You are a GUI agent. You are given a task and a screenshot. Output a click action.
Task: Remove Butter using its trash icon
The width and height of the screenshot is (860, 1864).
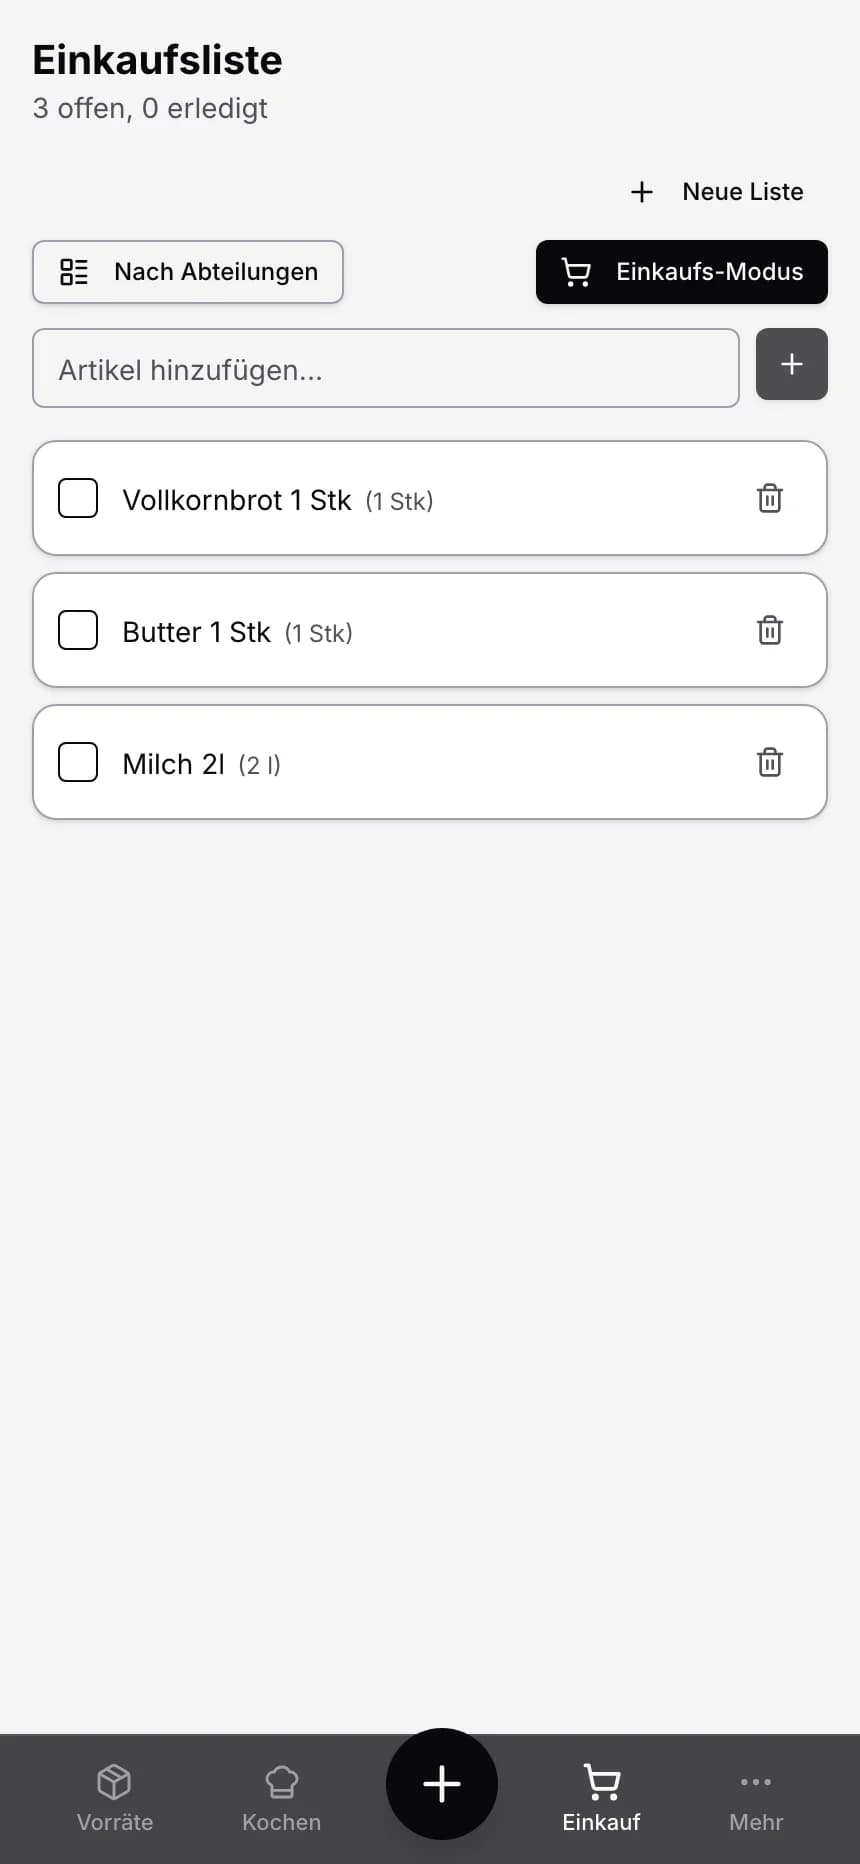coord(769,630)
